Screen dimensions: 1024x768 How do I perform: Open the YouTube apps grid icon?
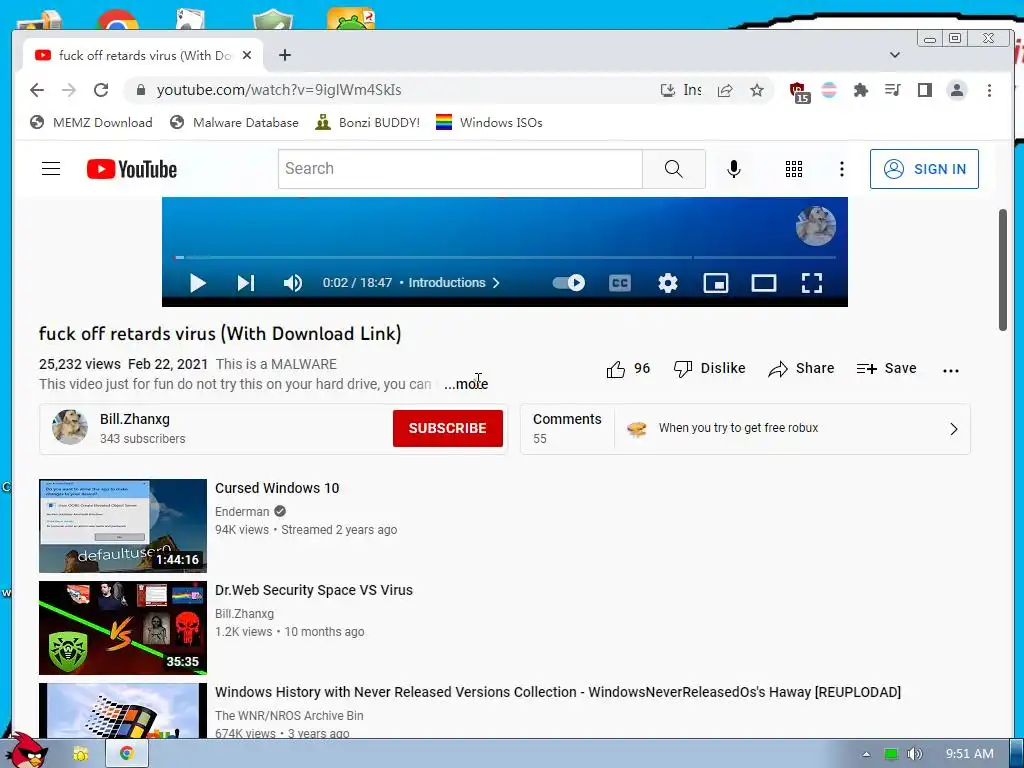[793, 169]
